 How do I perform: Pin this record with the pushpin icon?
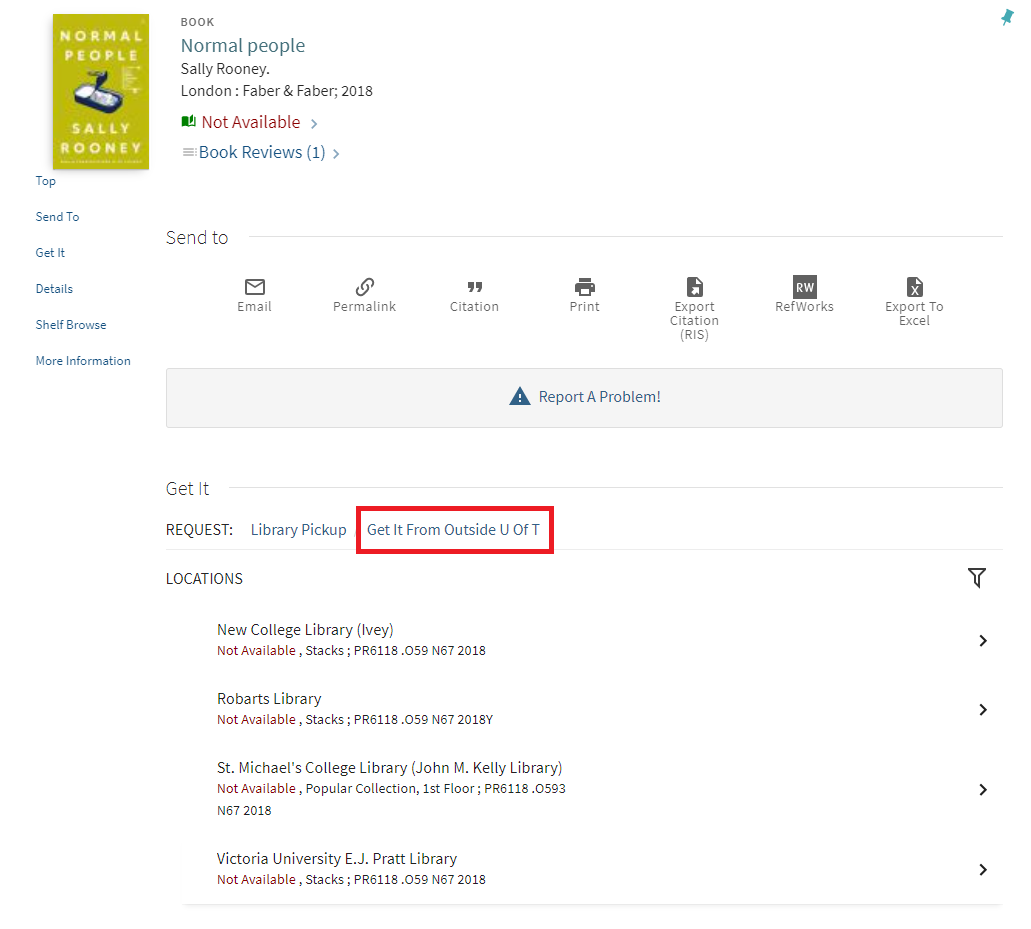coord(1007,17)
